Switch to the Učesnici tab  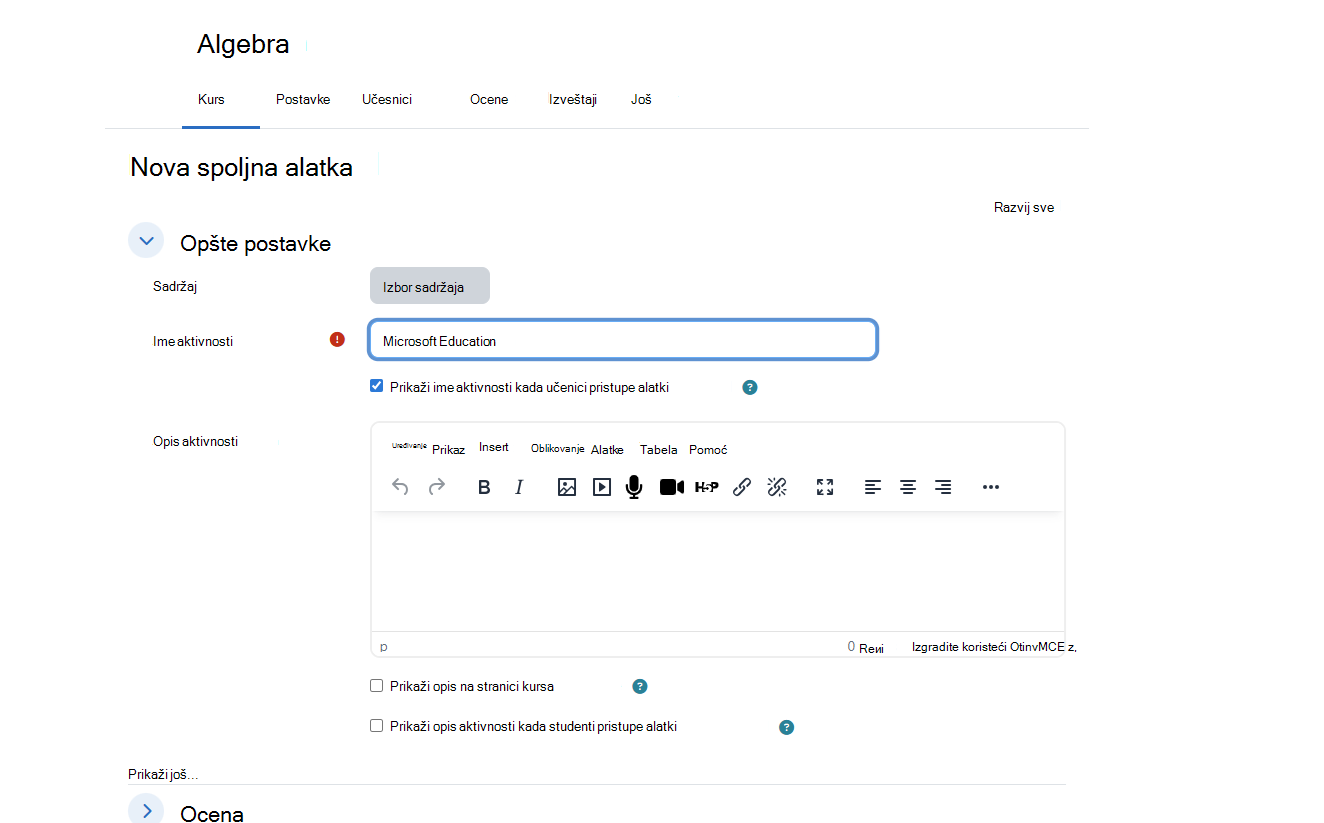[x=387, y=99]
